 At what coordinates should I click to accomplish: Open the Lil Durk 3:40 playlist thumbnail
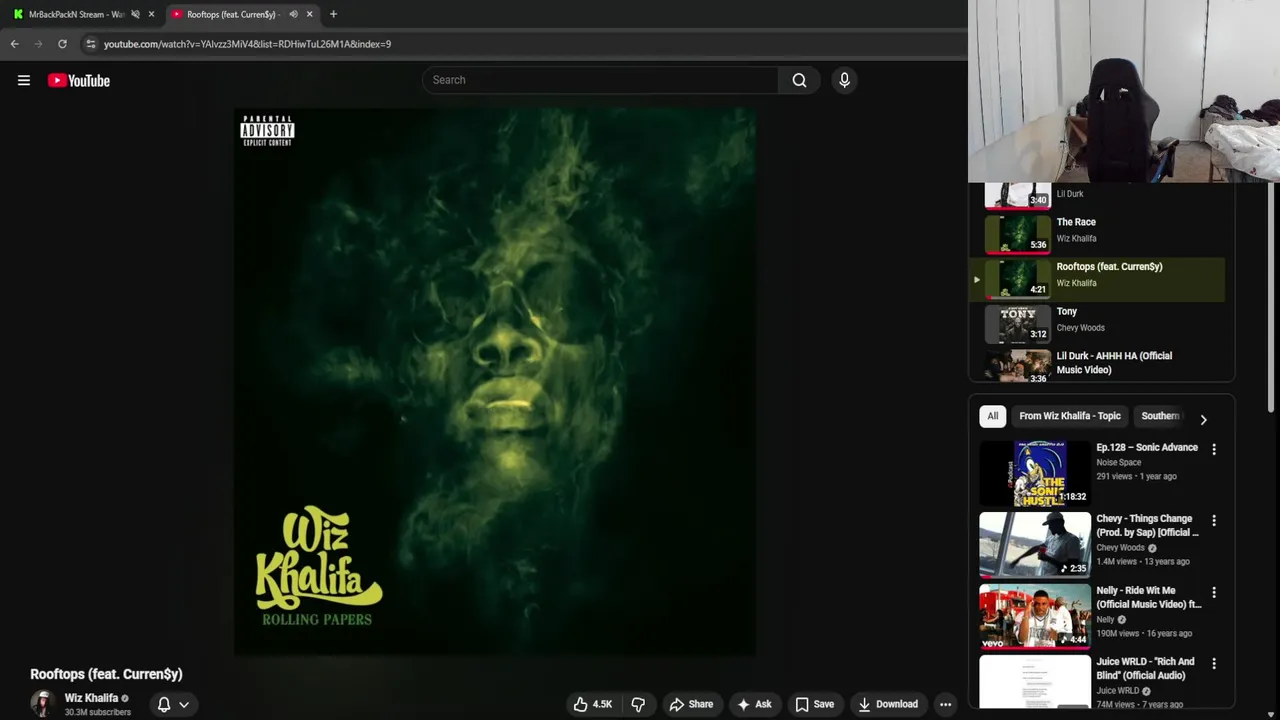(1018, 195)
